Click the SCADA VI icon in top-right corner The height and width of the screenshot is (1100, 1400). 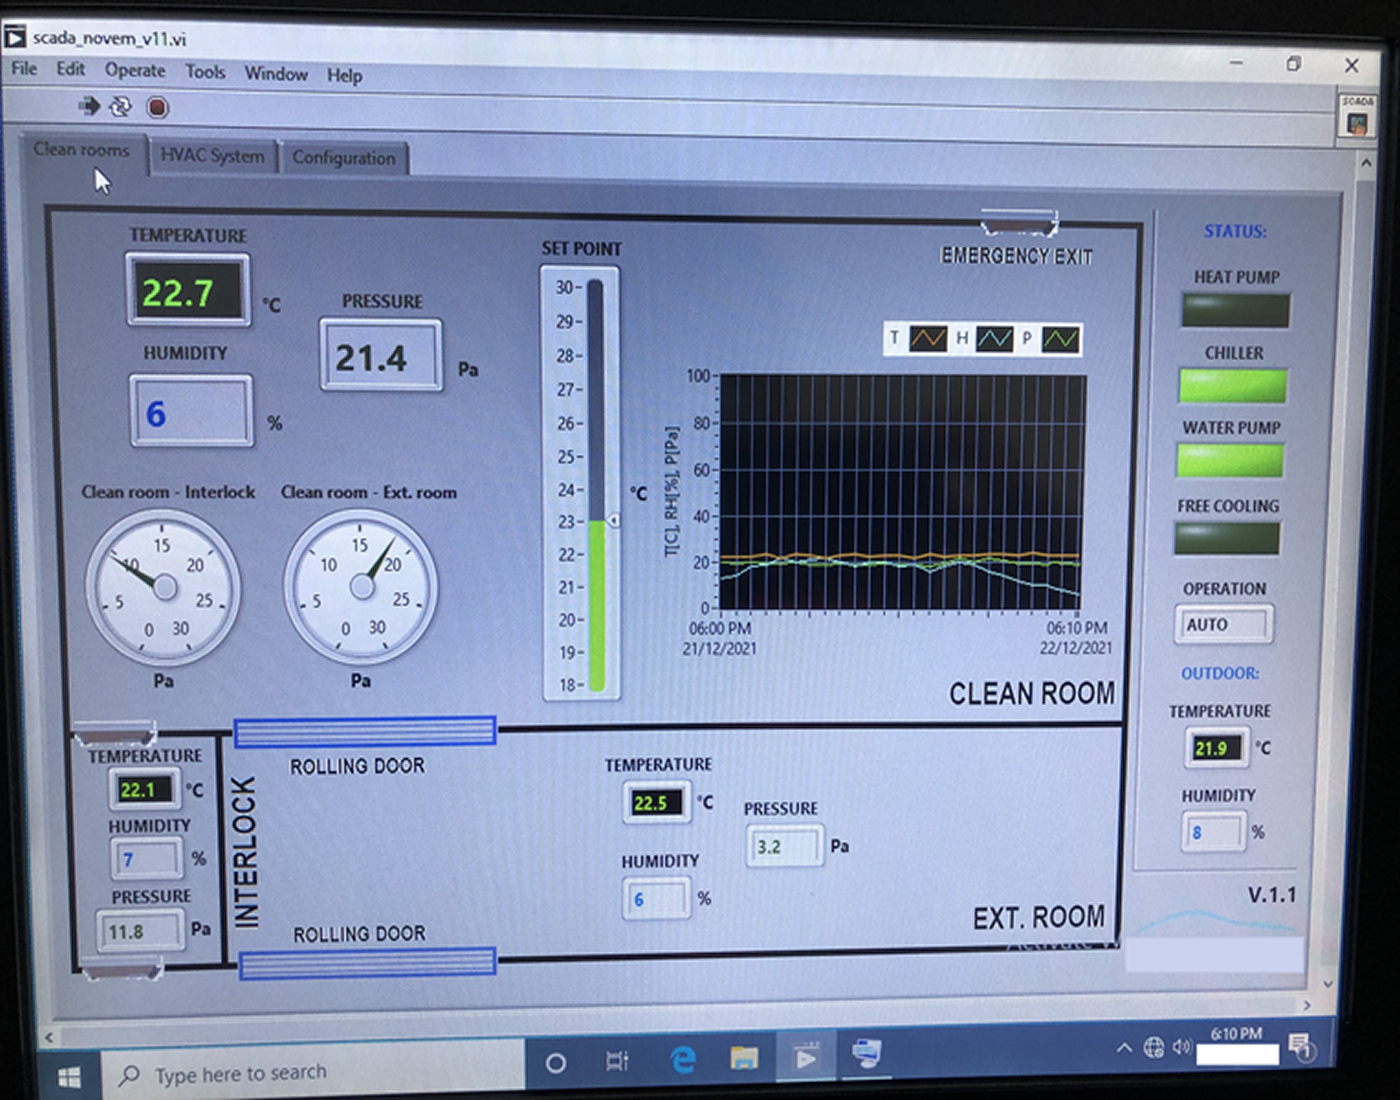[1357, 120]
